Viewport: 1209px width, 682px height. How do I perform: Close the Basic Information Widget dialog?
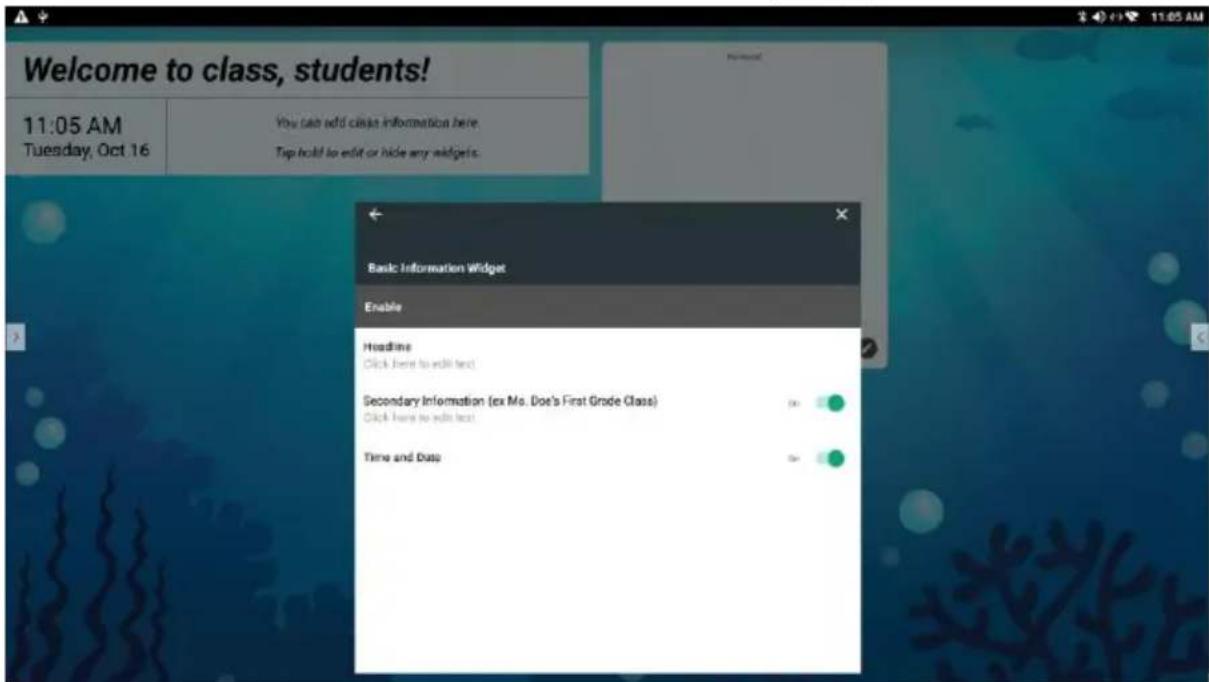coord(841,214)
